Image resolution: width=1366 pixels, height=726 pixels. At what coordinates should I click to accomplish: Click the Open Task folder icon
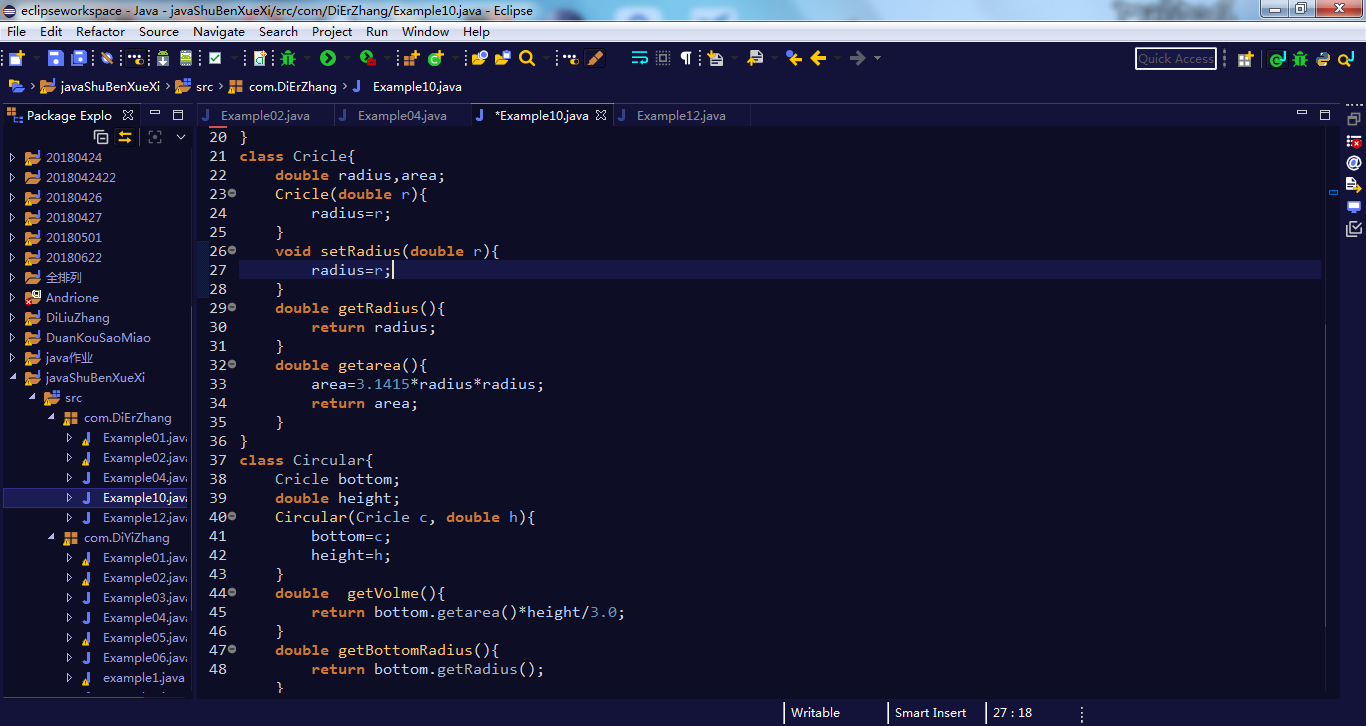pos(503,58)
